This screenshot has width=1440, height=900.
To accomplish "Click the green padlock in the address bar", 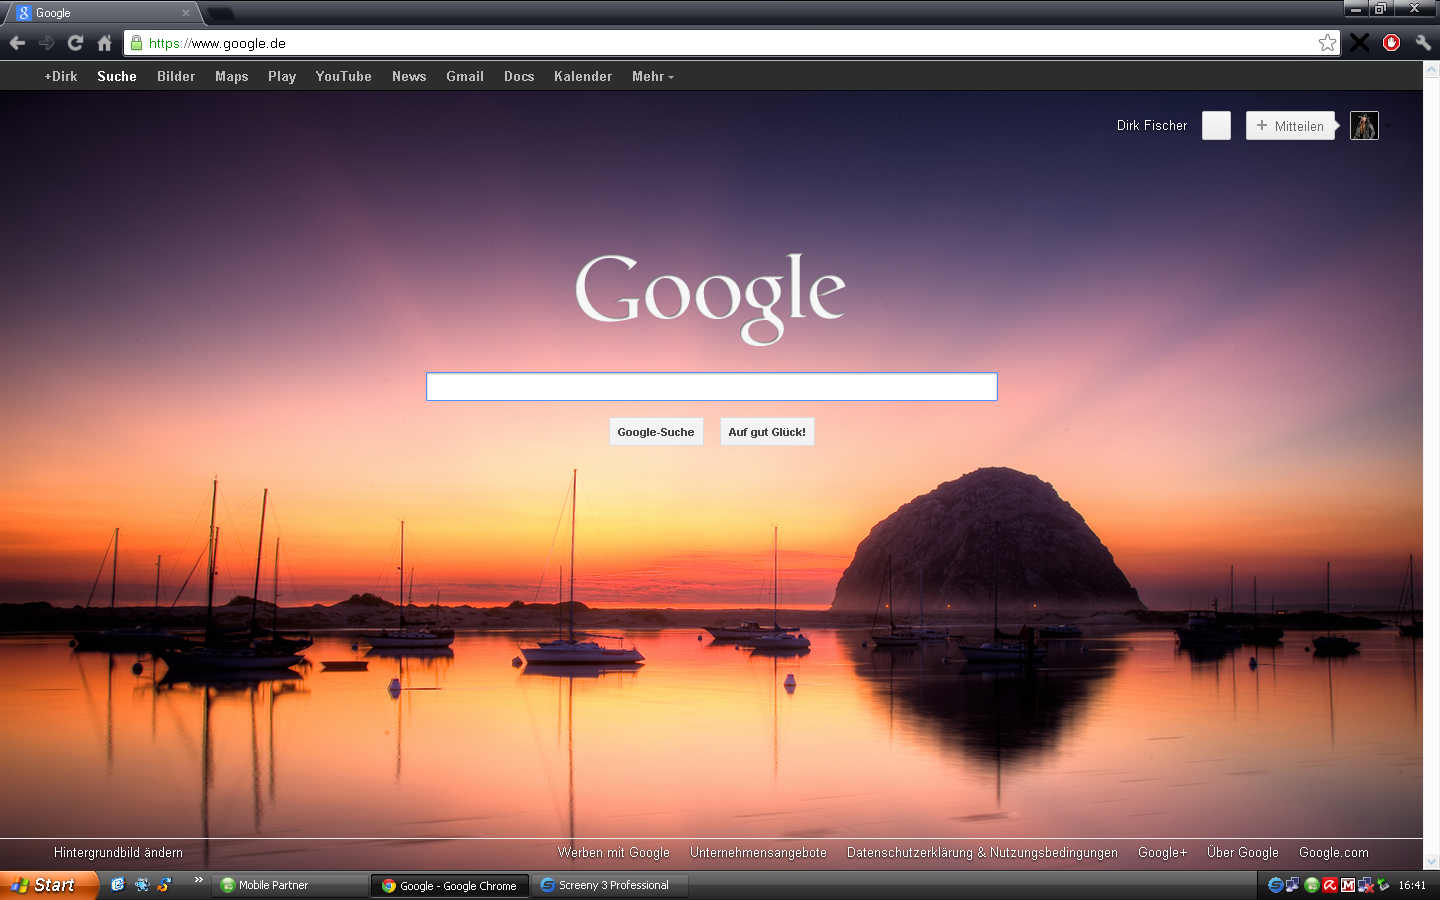I will tap(137, 43).
